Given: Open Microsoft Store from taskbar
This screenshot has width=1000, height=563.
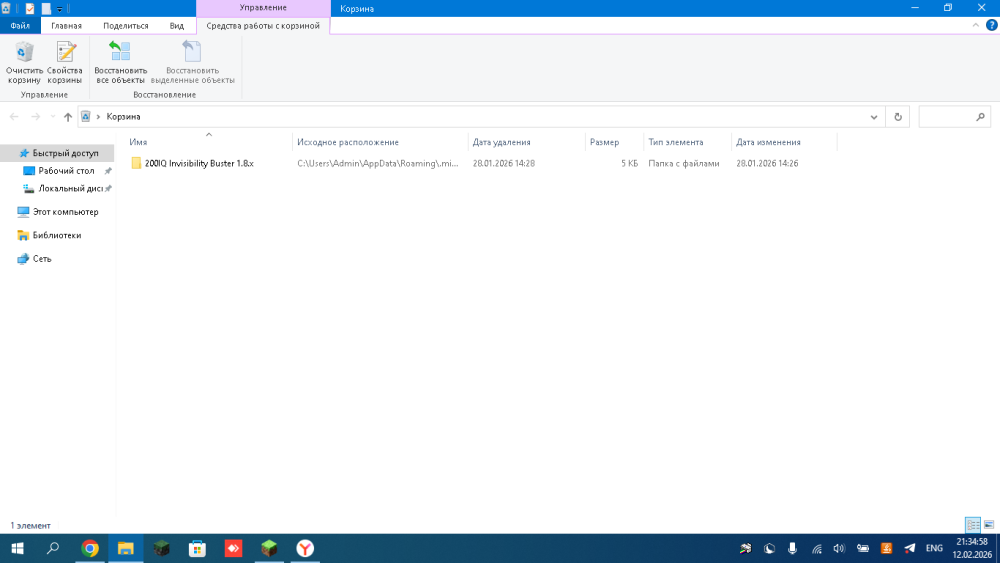Looking at the screenshot, I should 197,548.
